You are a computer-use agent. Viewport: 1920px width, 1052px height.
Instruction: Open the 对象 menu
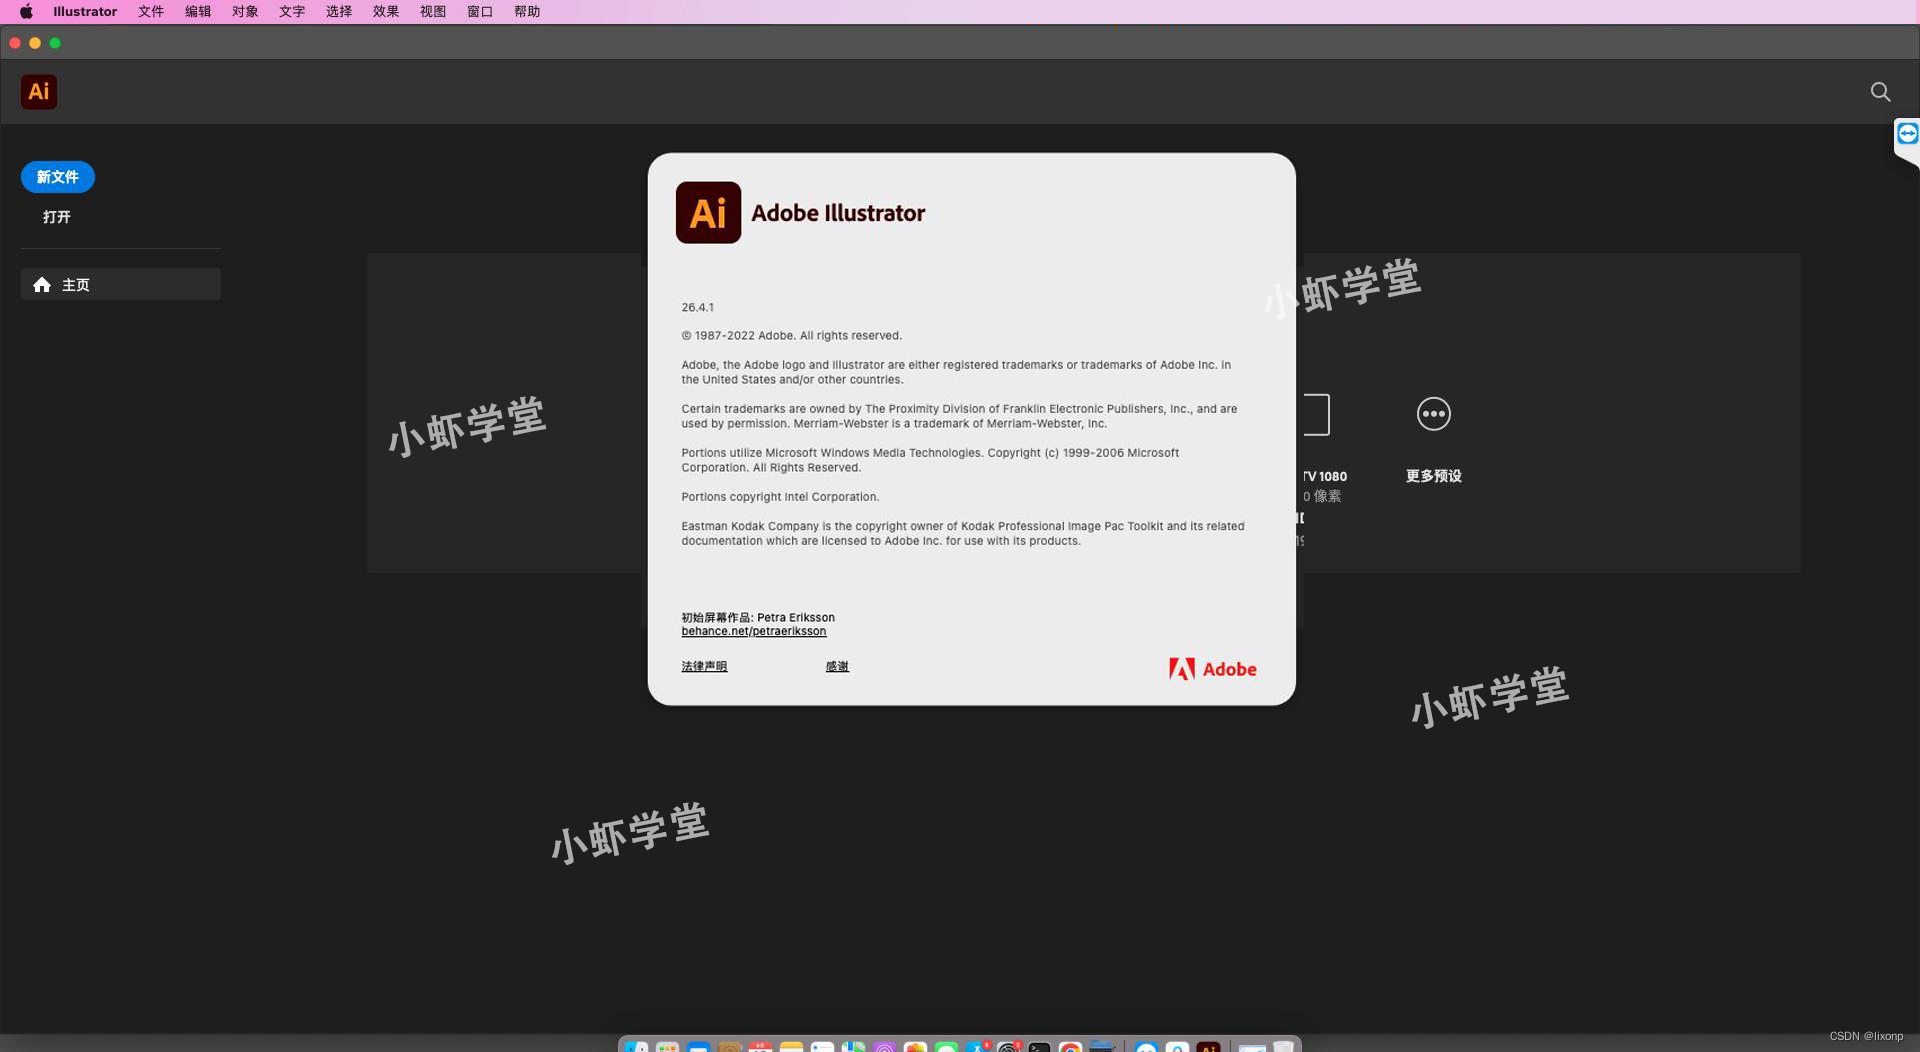point(245,12)
